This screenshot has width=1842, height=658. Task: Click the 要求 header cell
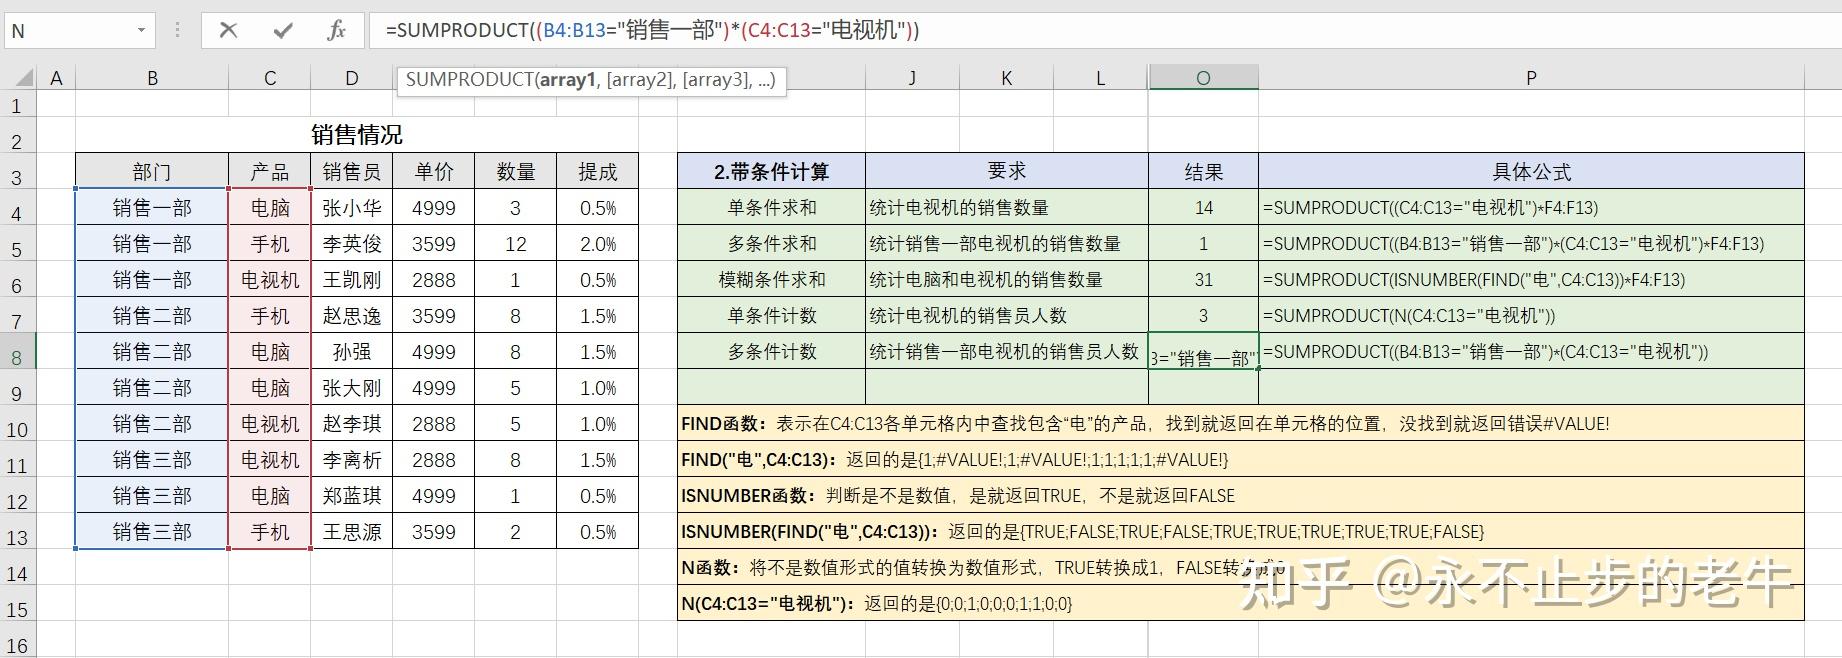1007,172
